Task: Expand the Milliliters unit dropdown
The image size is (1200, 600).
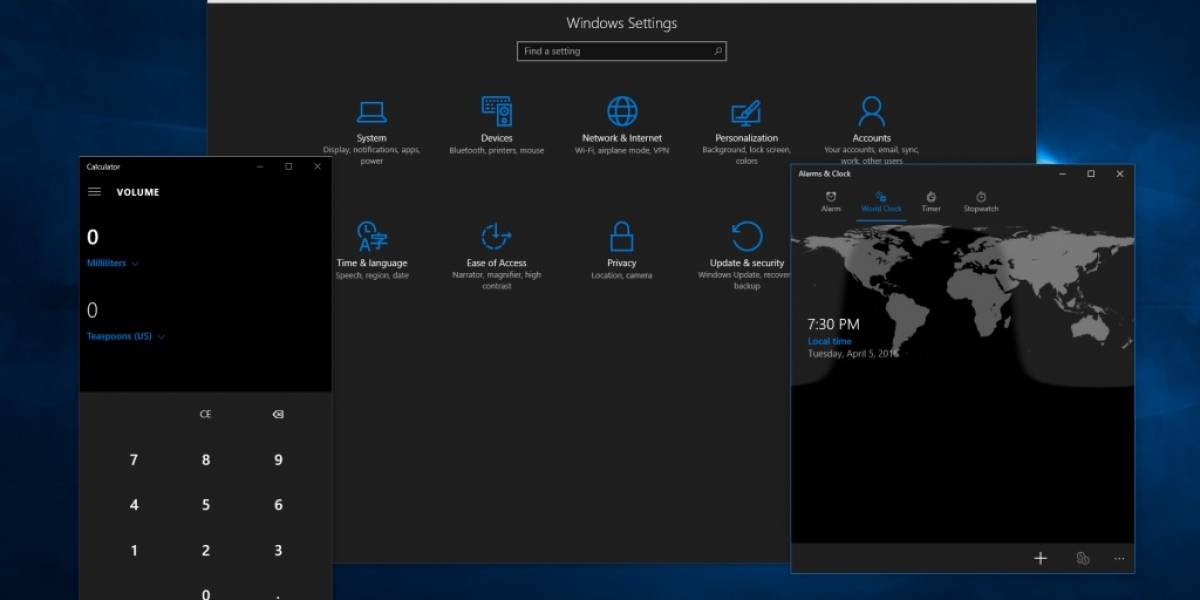Action: pyautogui.click(x=113, y=263)
